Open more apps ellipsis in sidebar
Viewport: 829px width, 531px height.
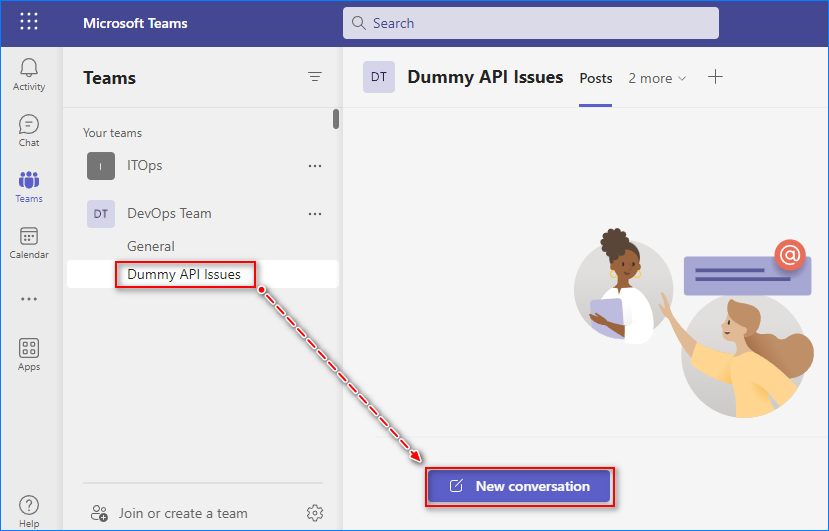(x=29, y=298)
